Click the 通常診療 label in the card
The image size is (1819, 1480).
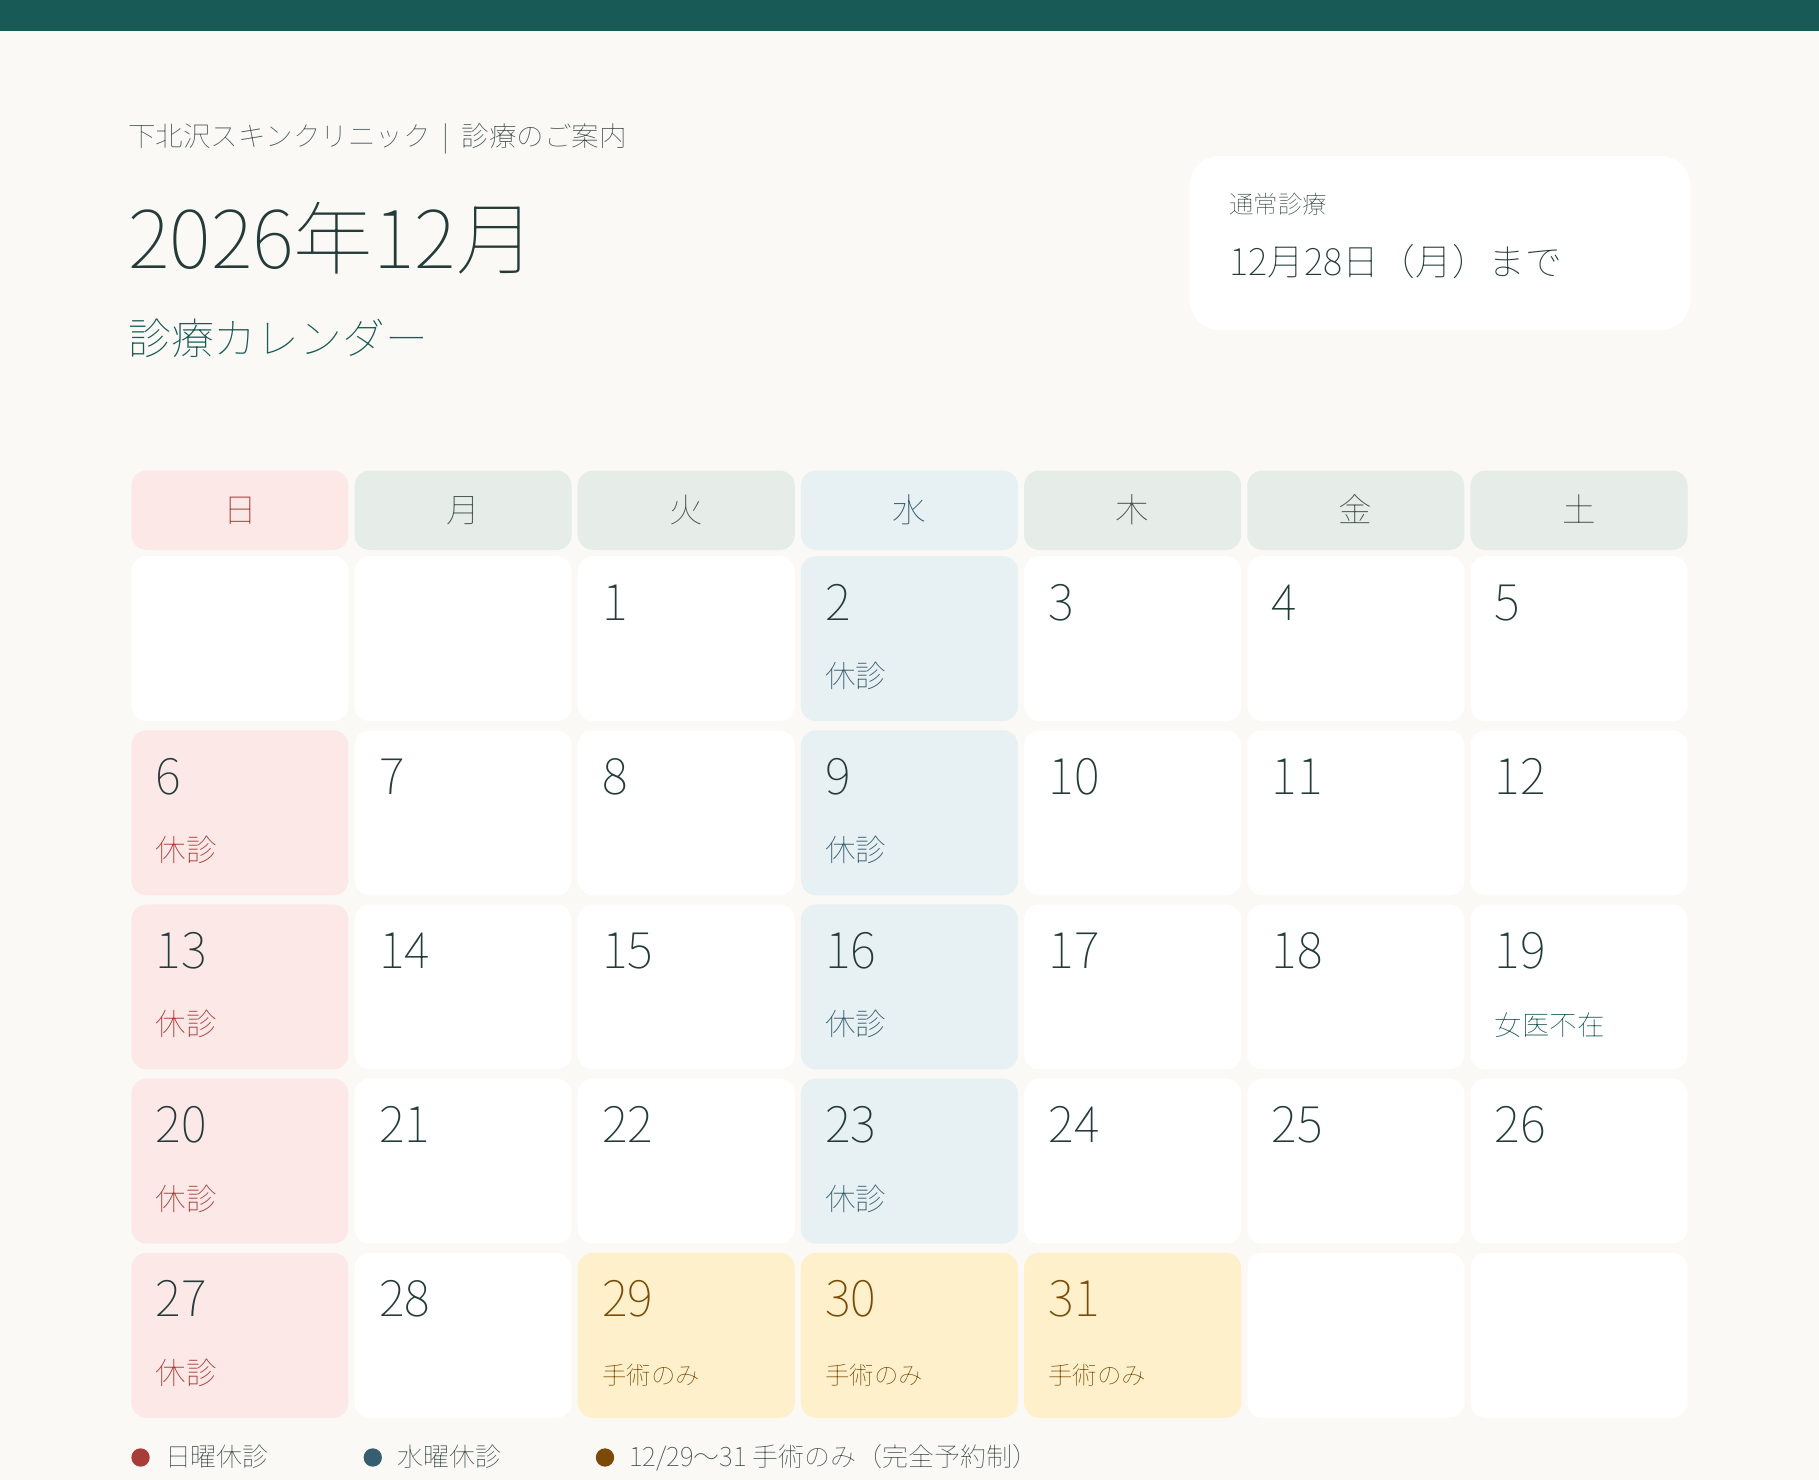1278,204
